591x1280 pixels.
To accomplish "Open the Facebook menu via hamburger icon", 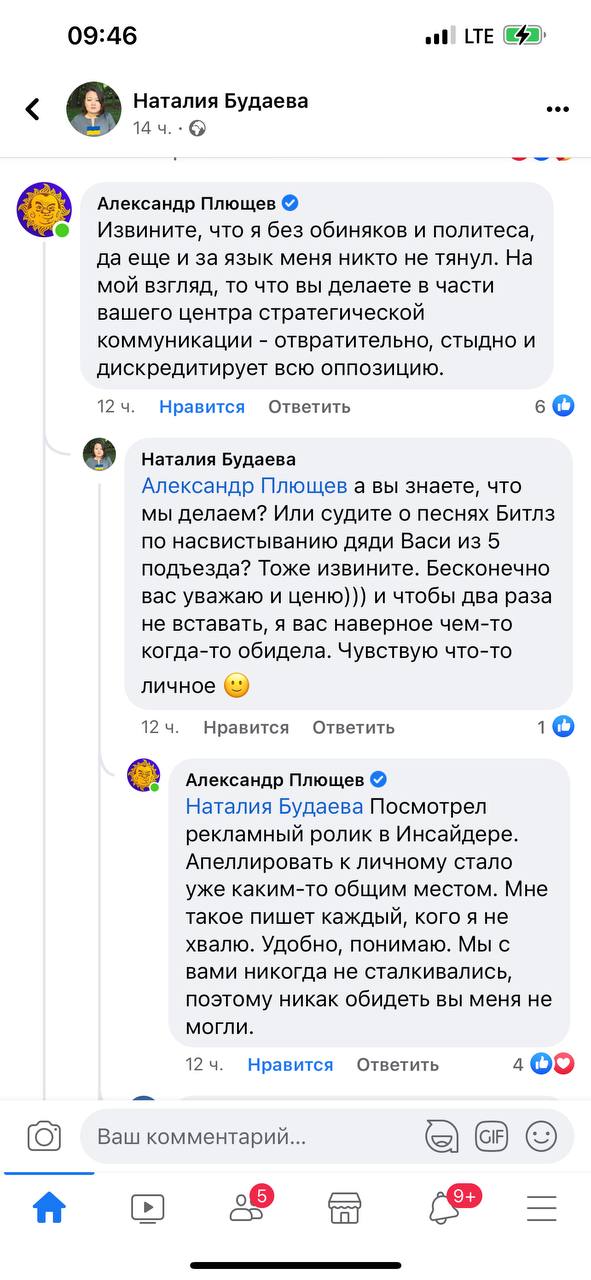I will (x=541, y=1207).
